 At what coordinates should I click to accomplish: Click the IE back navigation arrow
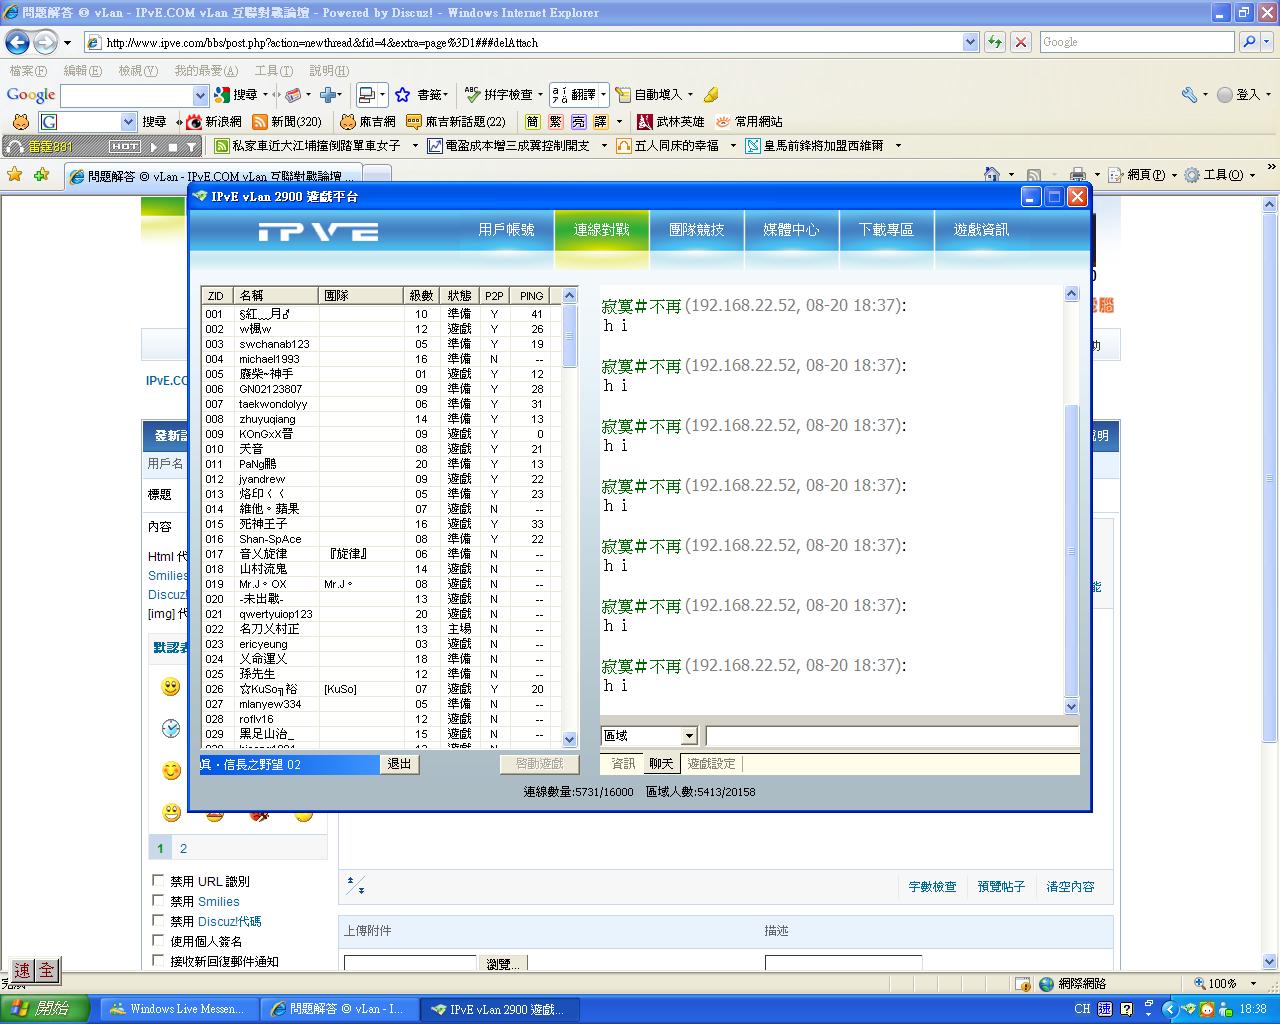click(x=18, y=43)
